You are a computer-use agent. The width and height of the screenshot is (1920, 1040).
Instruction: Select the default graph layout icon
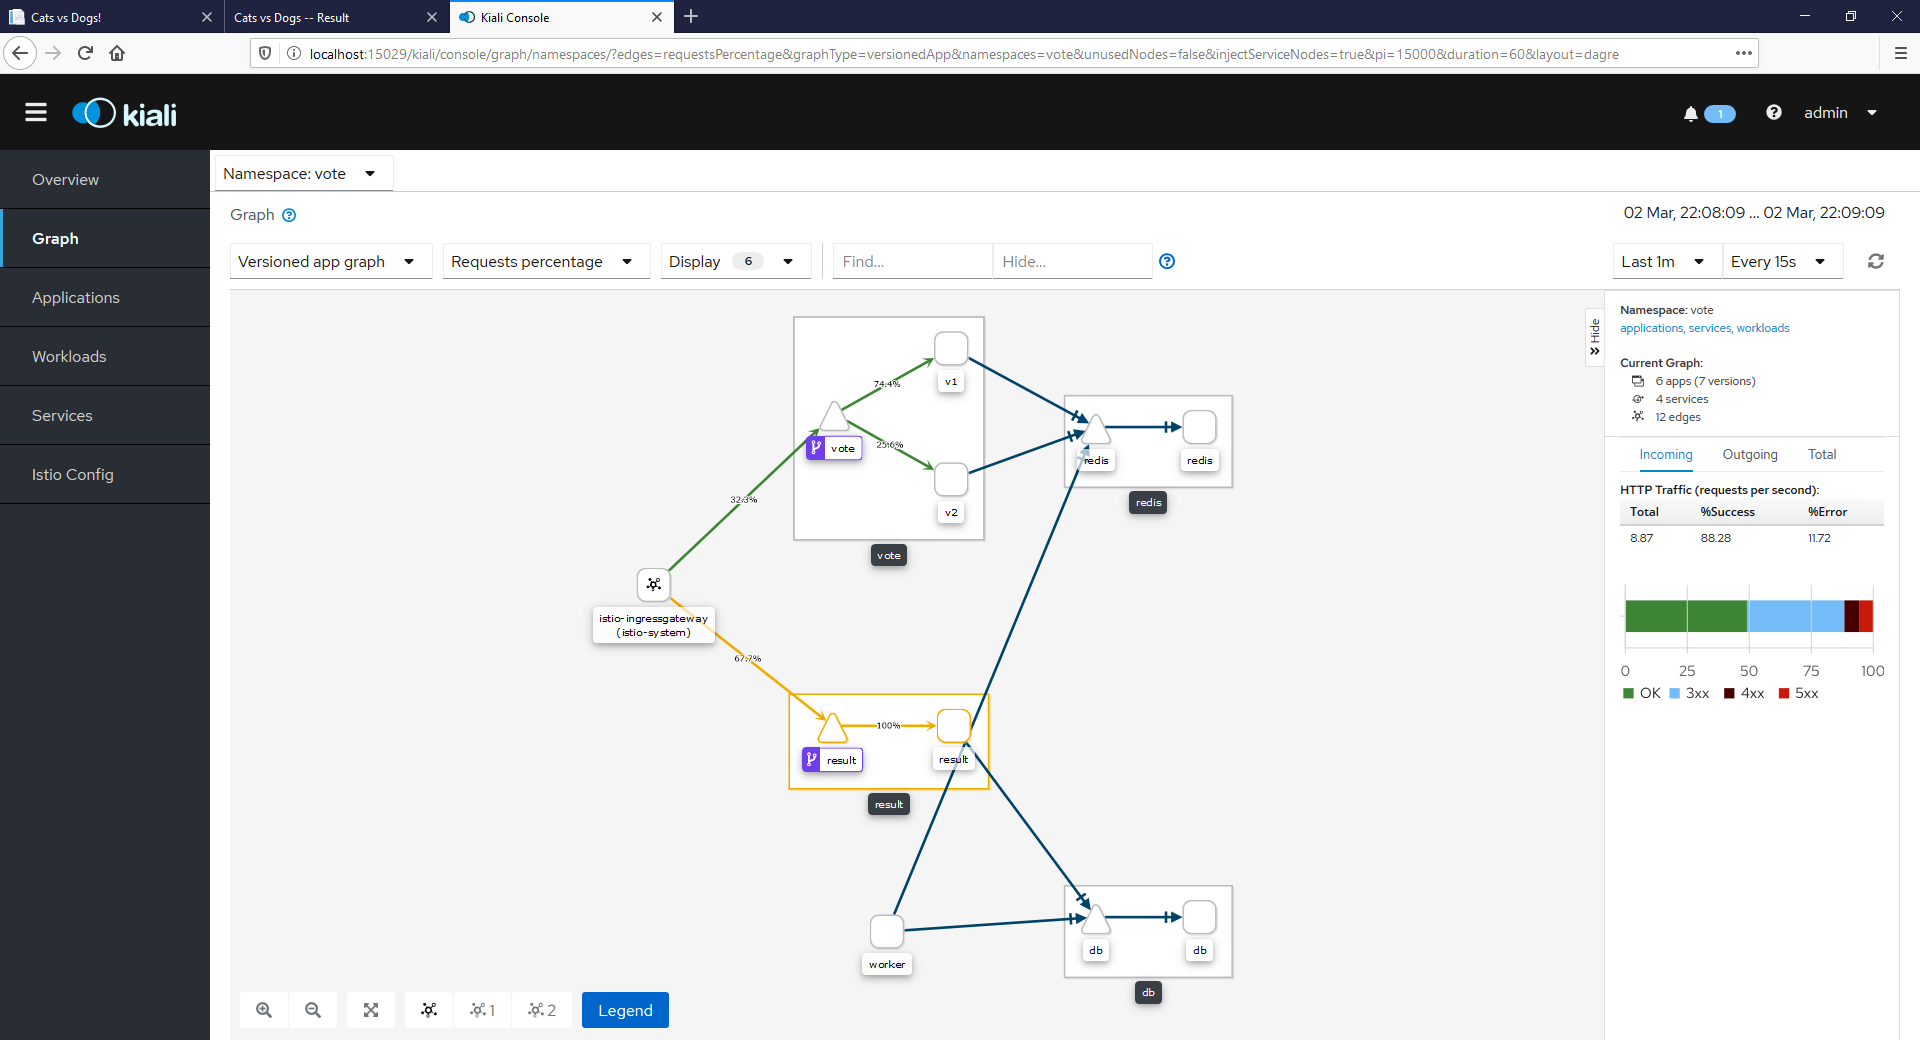429,1010
